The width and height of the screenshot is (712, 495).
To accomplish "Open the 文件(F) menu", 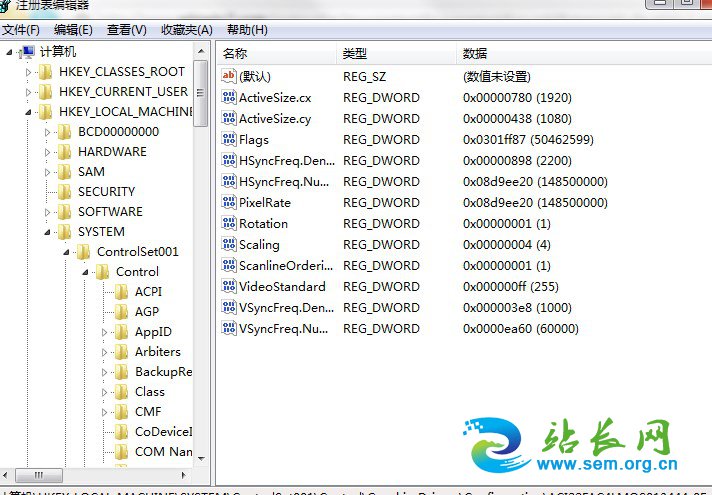I will pyautogui.click(x=21, y=30).
